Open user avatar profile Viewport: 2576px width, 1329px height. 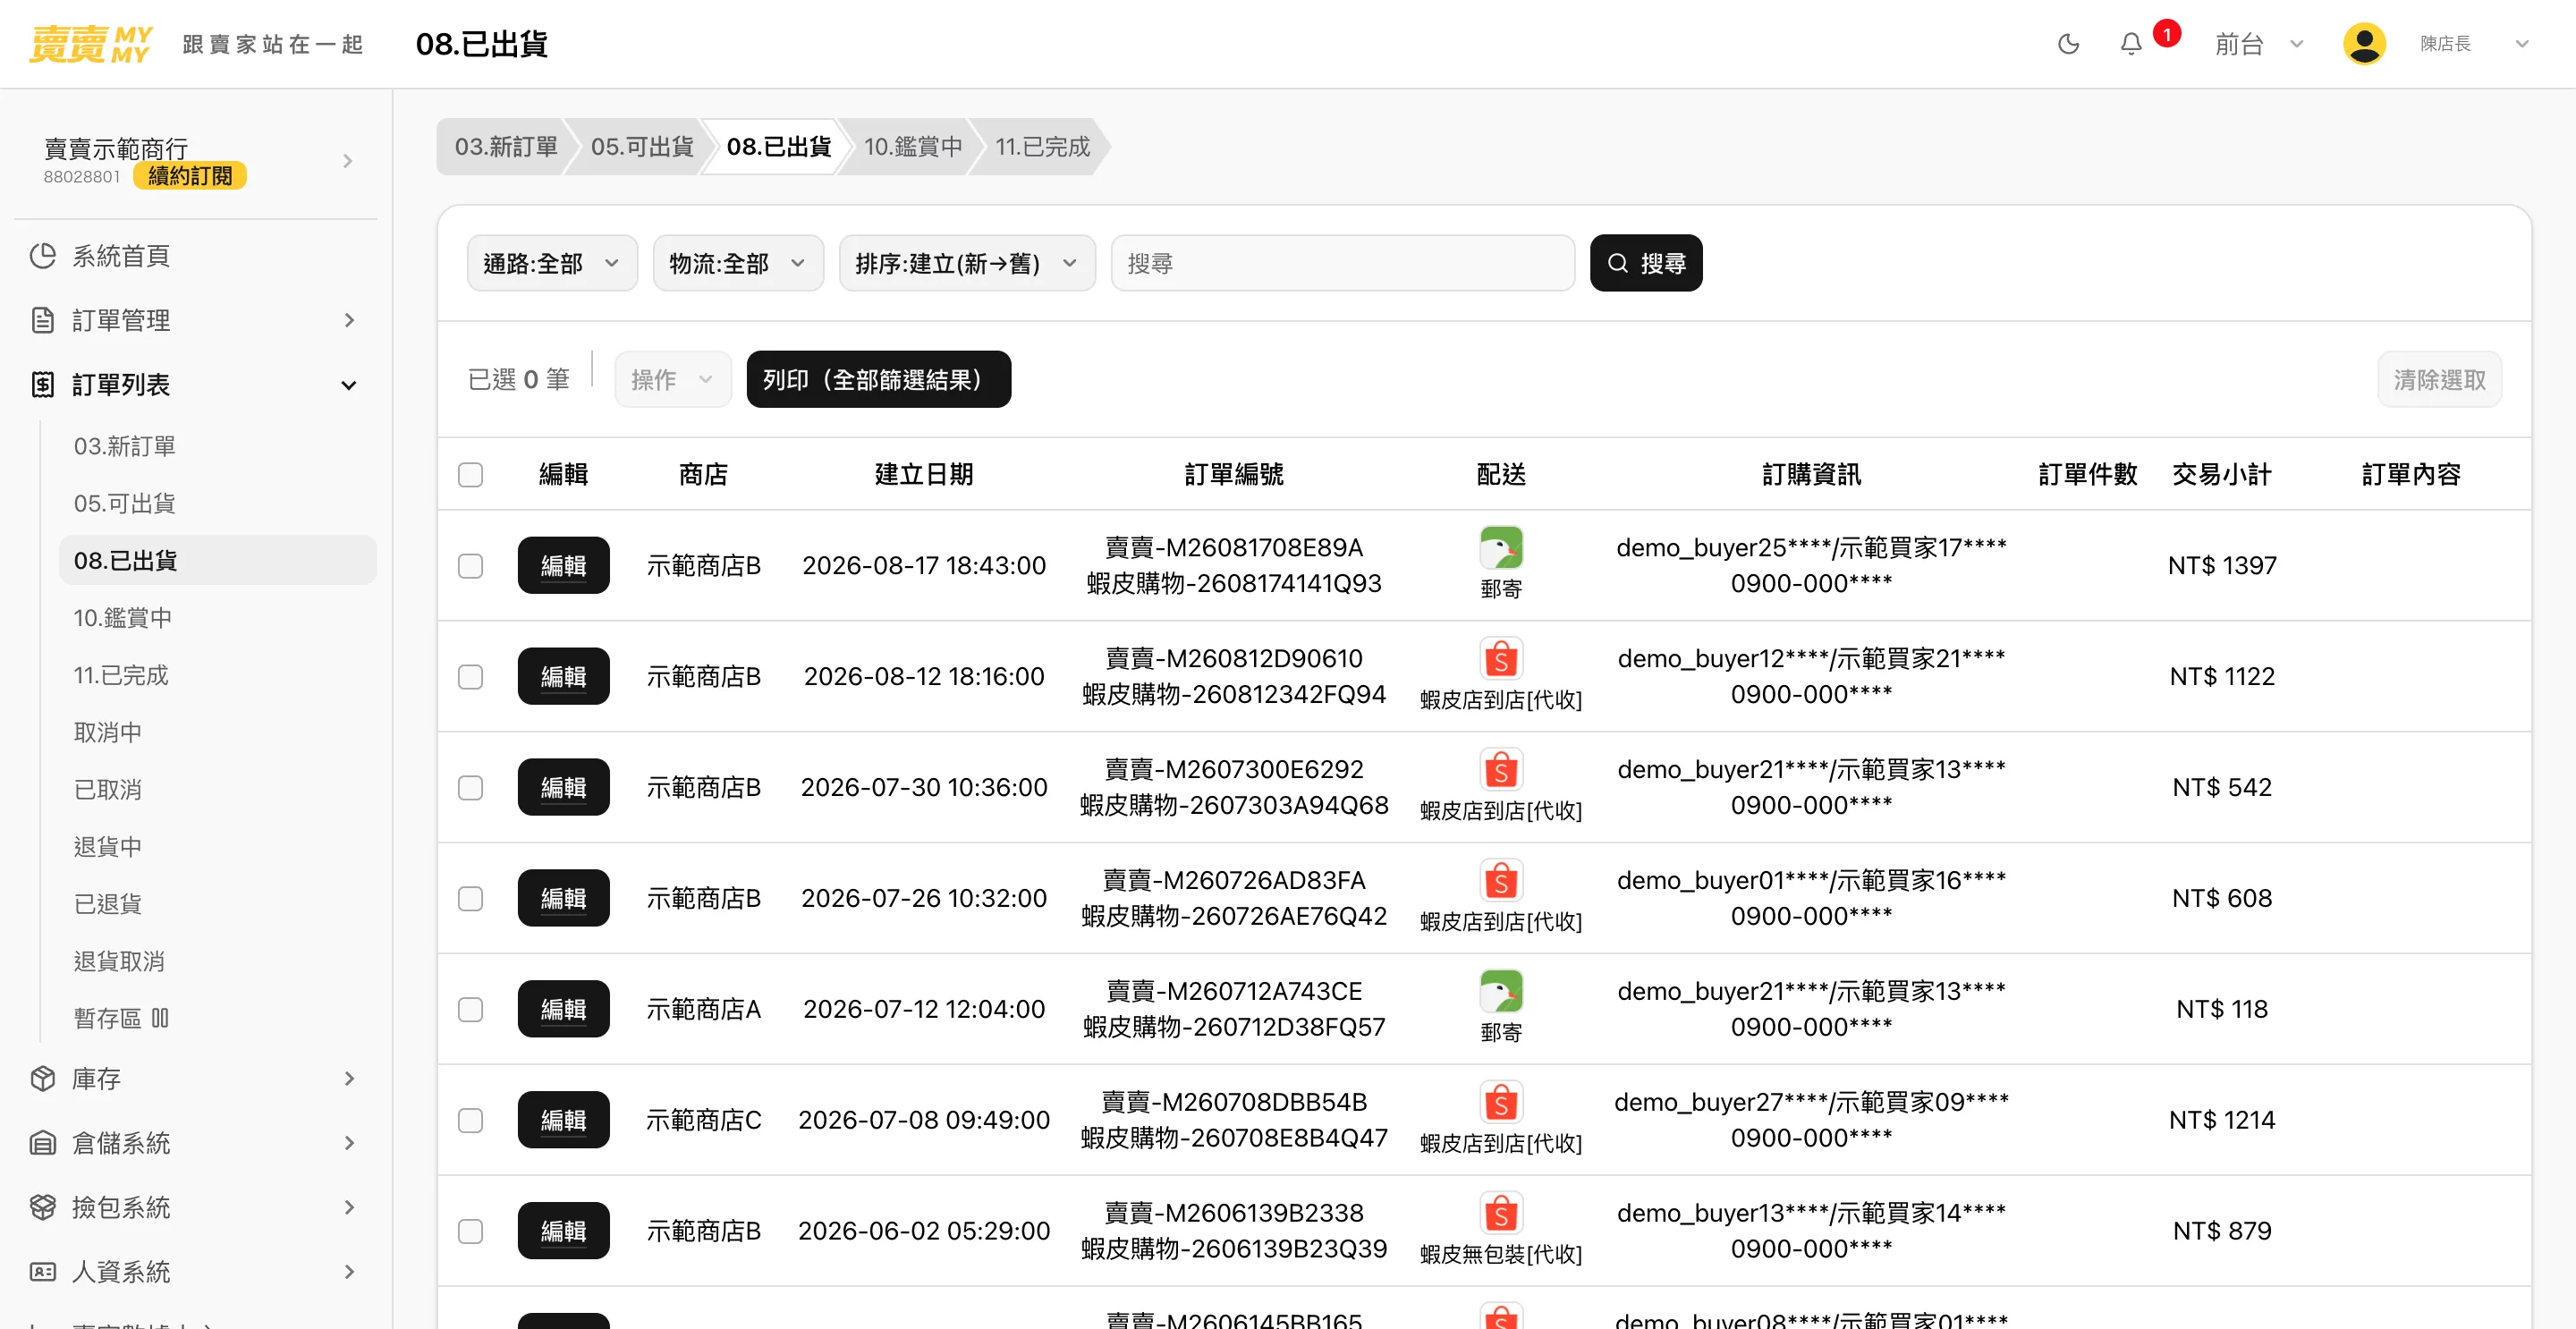click(x=2364, y=44)
